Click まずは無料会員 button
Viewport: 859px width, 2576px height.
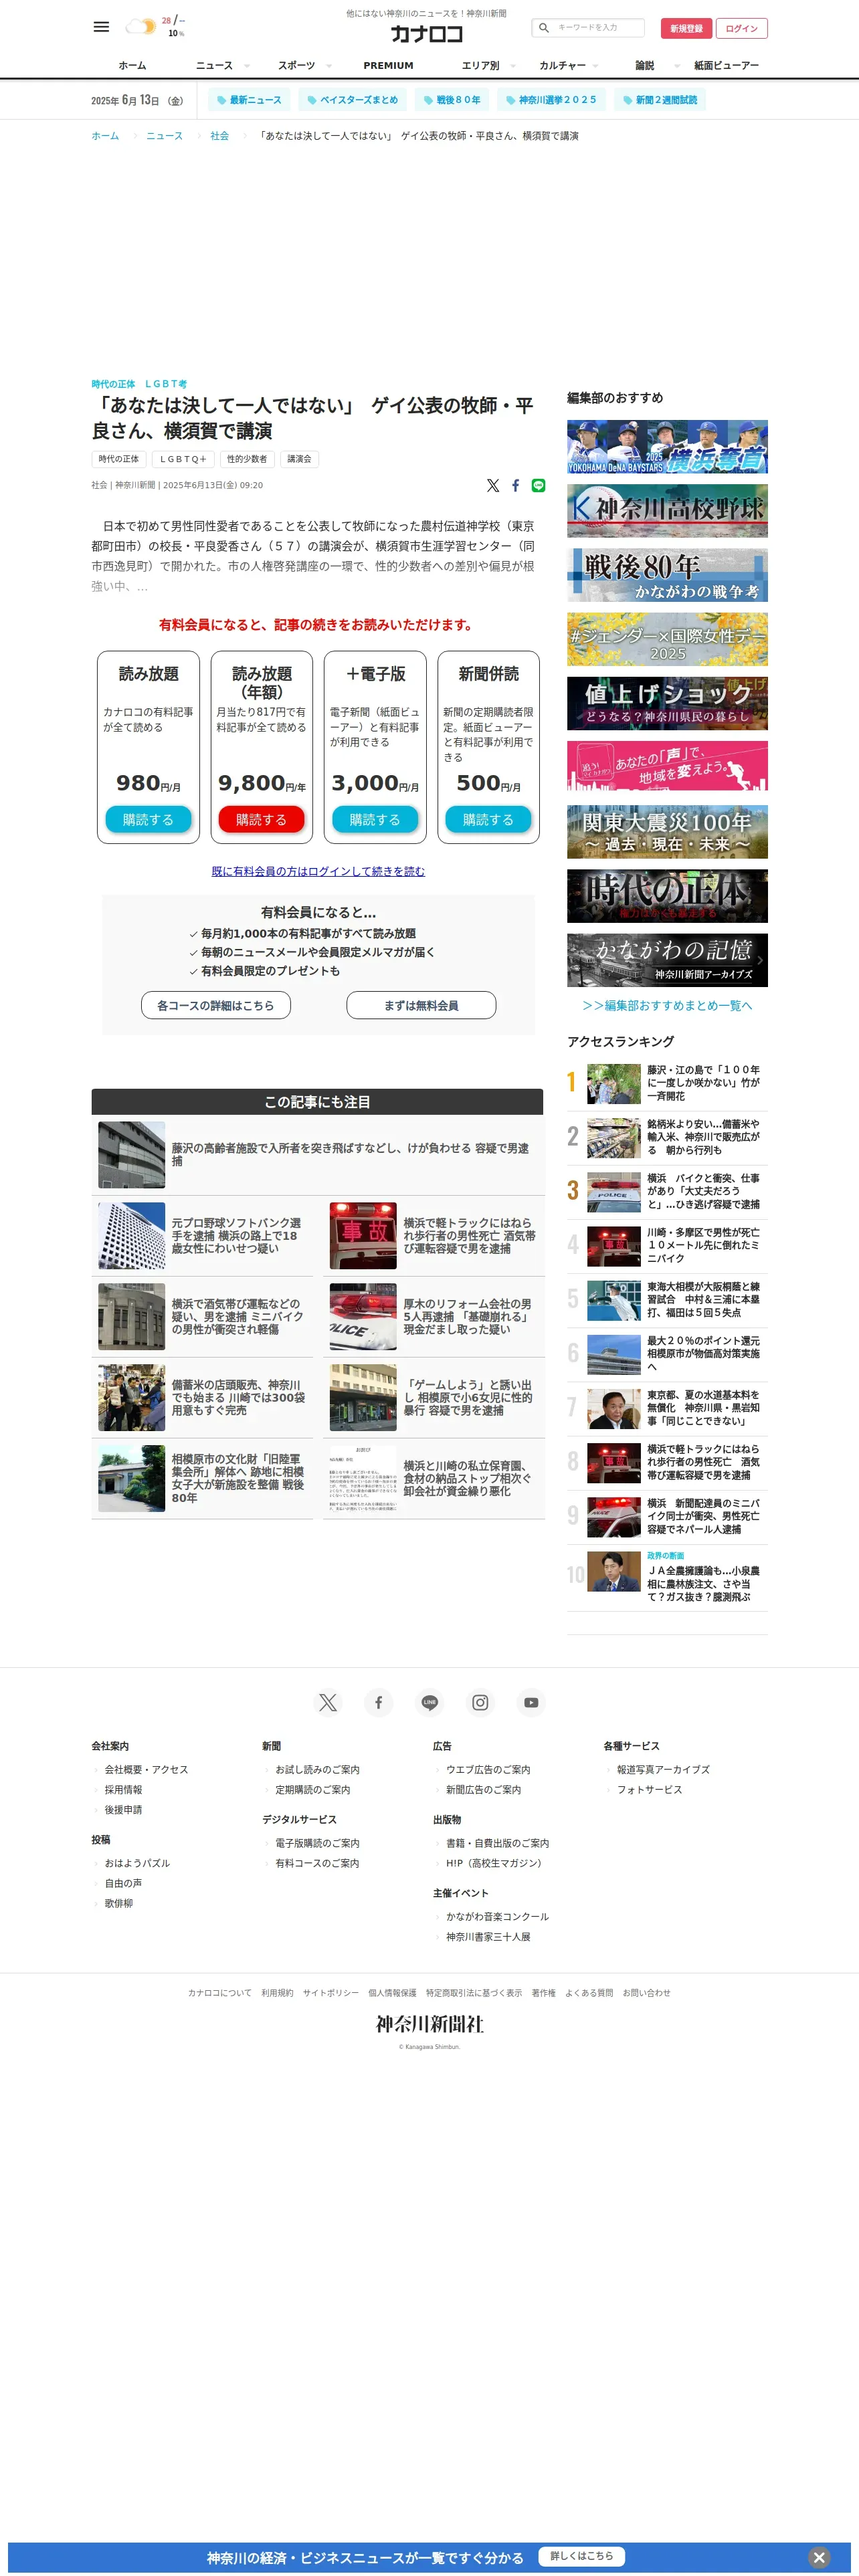tap(421, 1005)
